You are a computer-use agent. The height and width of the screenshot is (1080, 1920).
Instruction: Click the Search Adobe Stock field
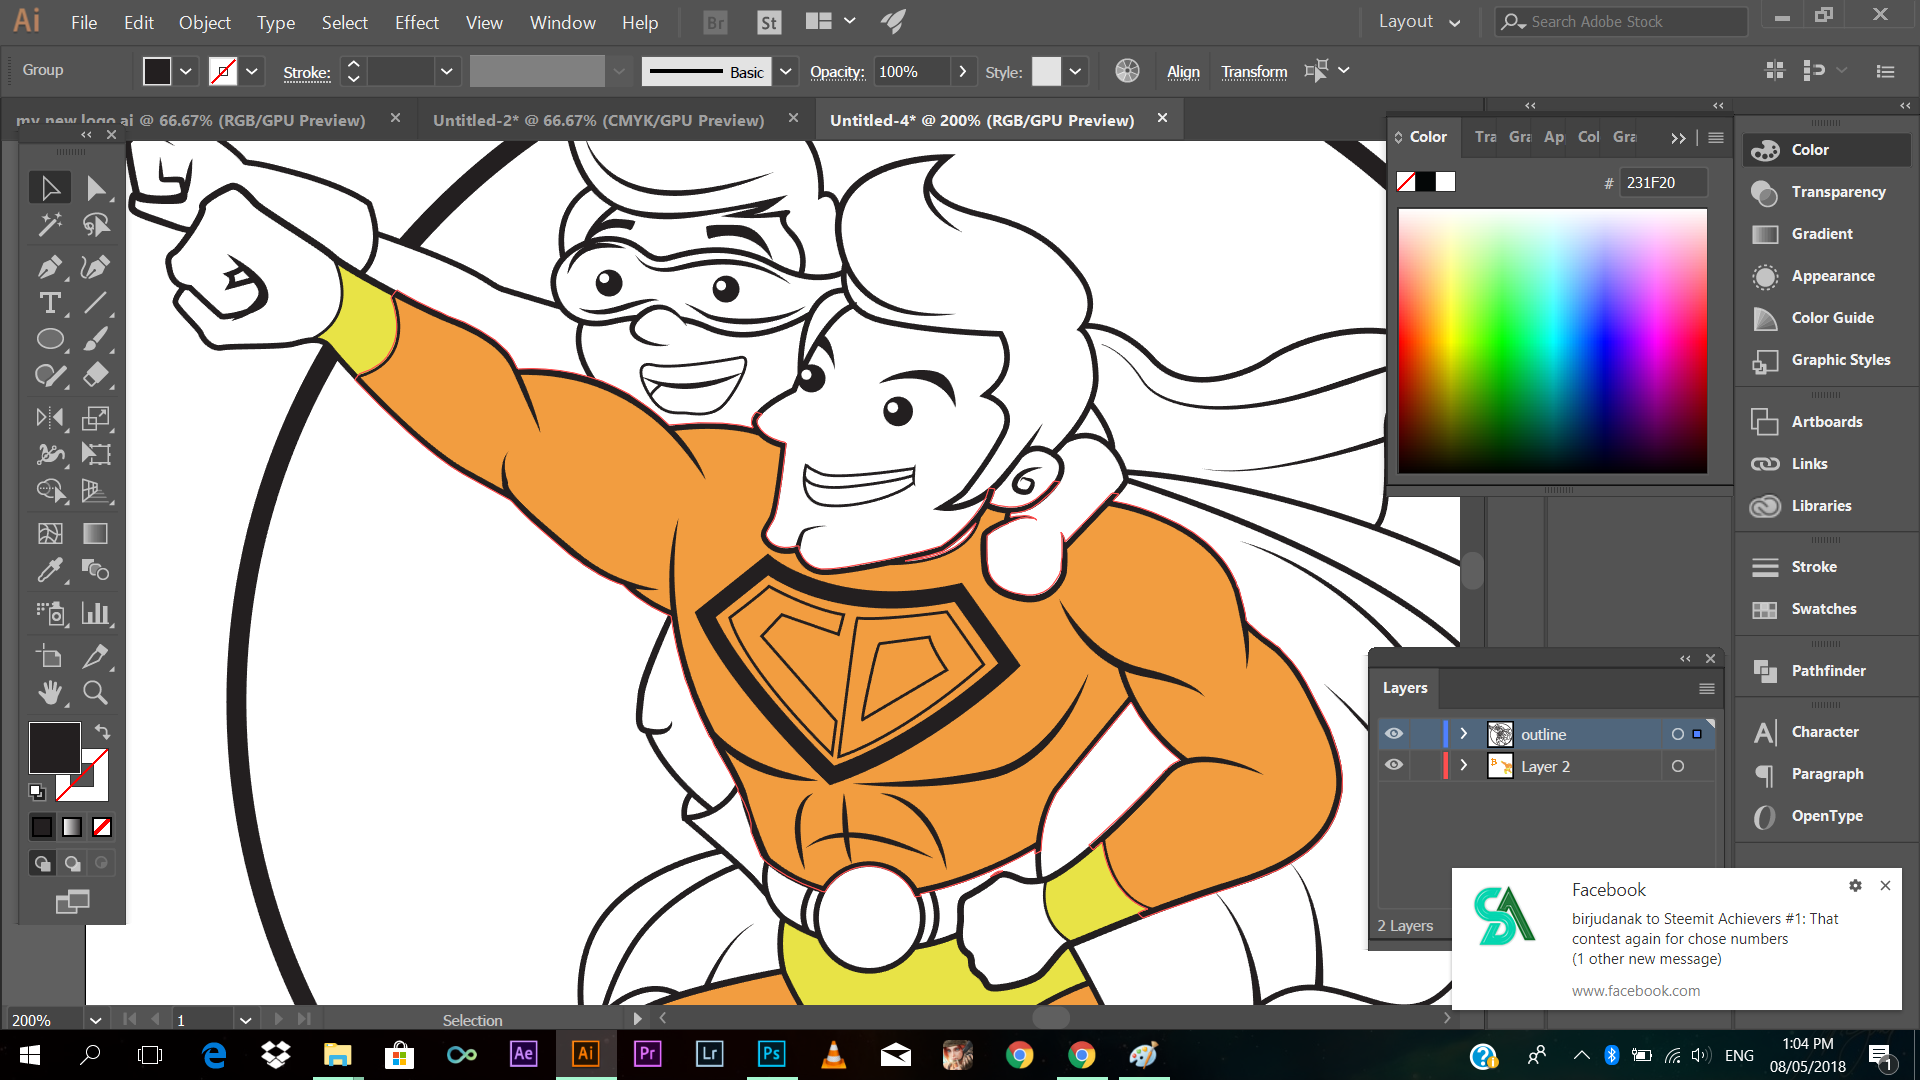point(1621,22)
